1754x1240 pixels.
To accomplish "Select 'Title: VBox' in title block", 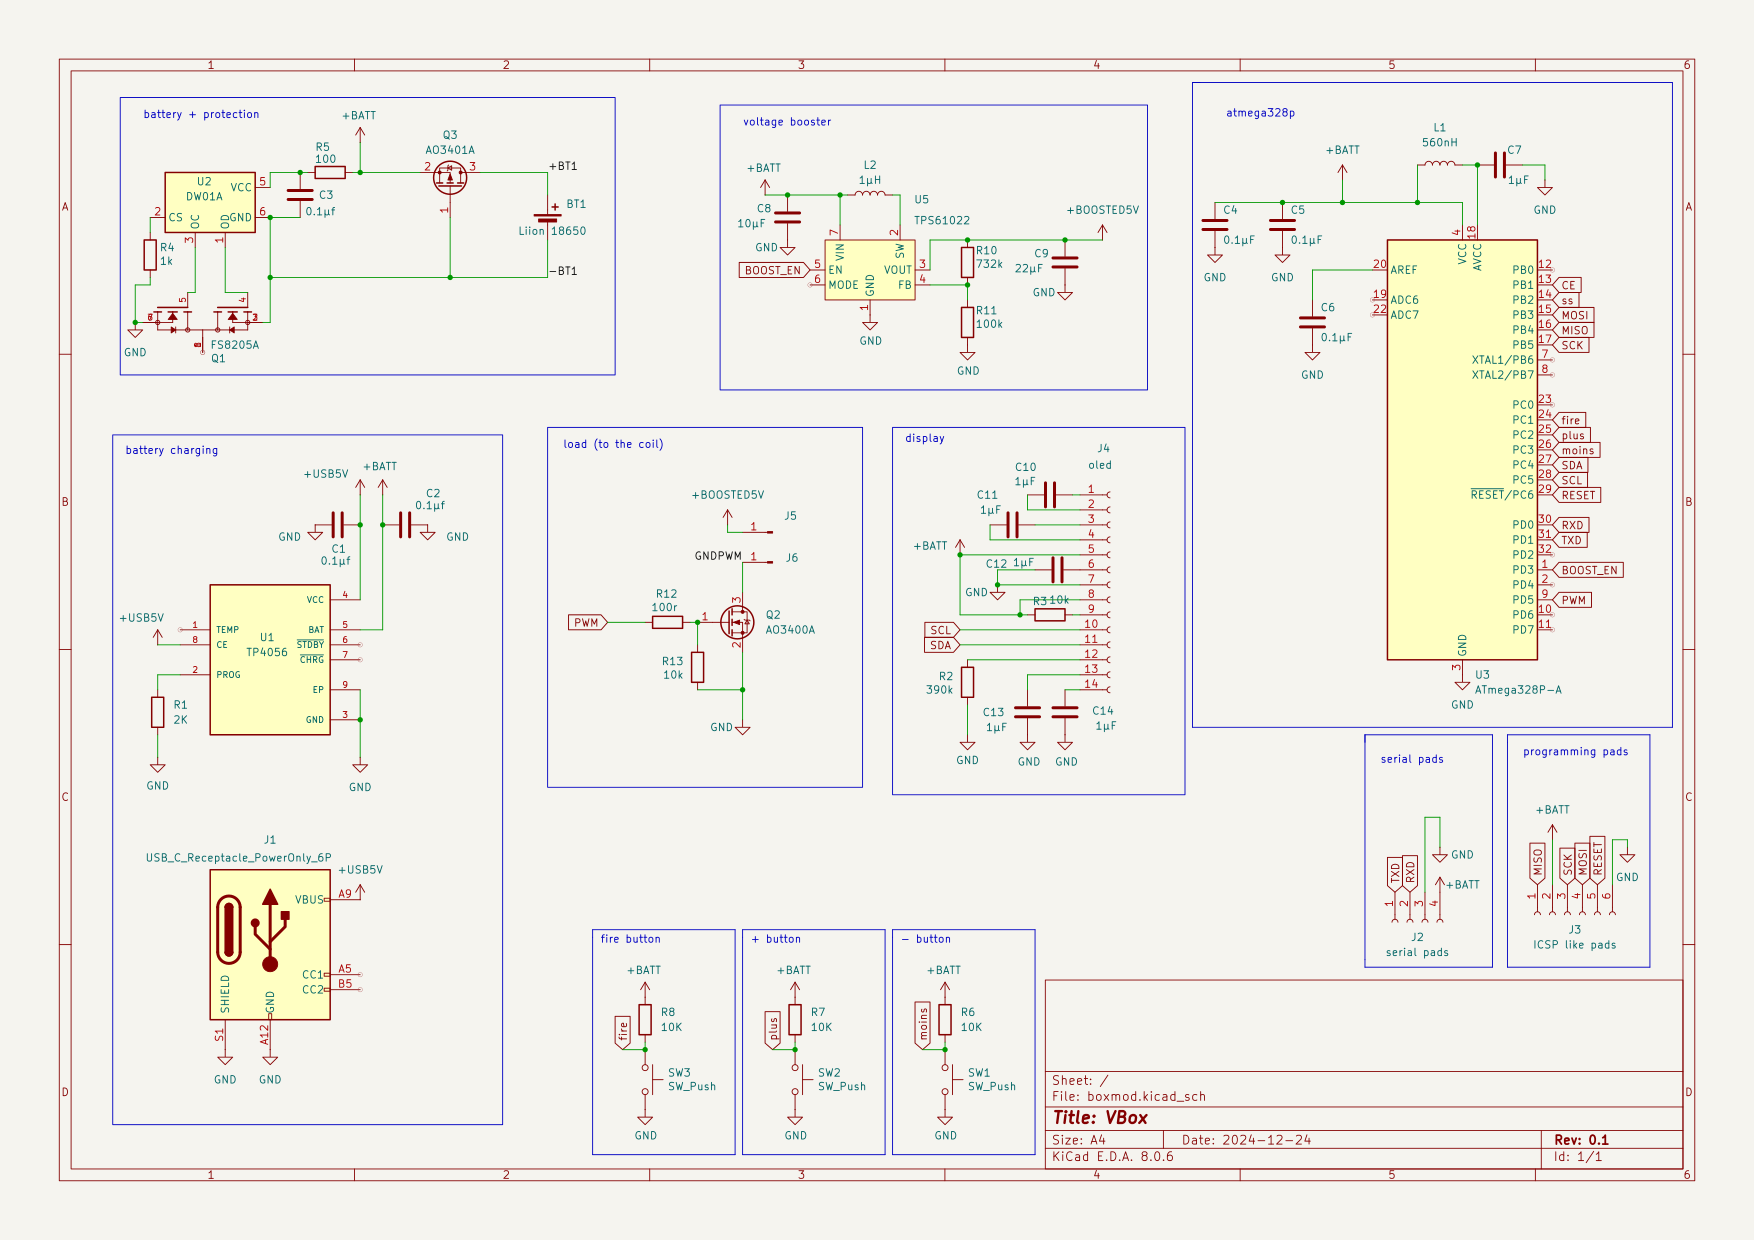I will [1100, 1118].
